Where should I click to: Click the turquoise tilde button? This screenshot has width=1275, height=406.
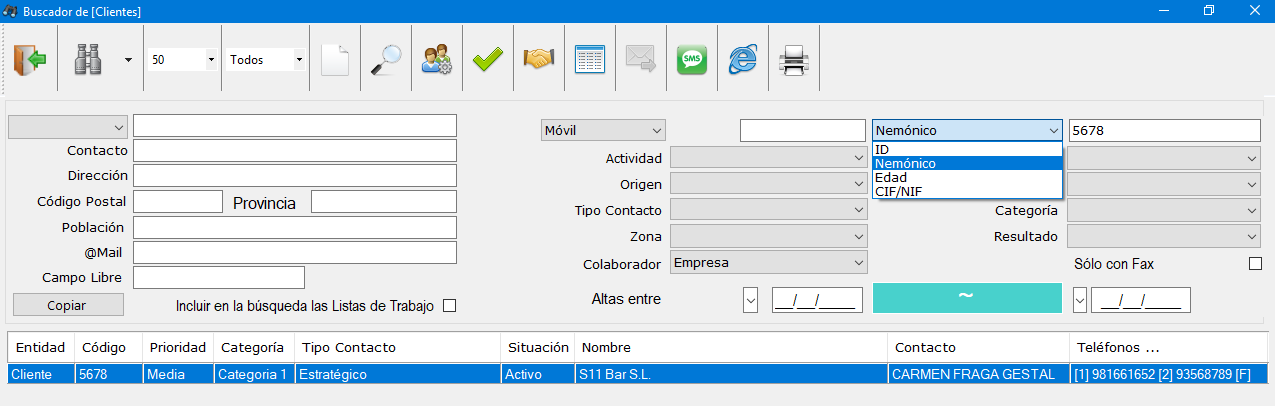967,298
